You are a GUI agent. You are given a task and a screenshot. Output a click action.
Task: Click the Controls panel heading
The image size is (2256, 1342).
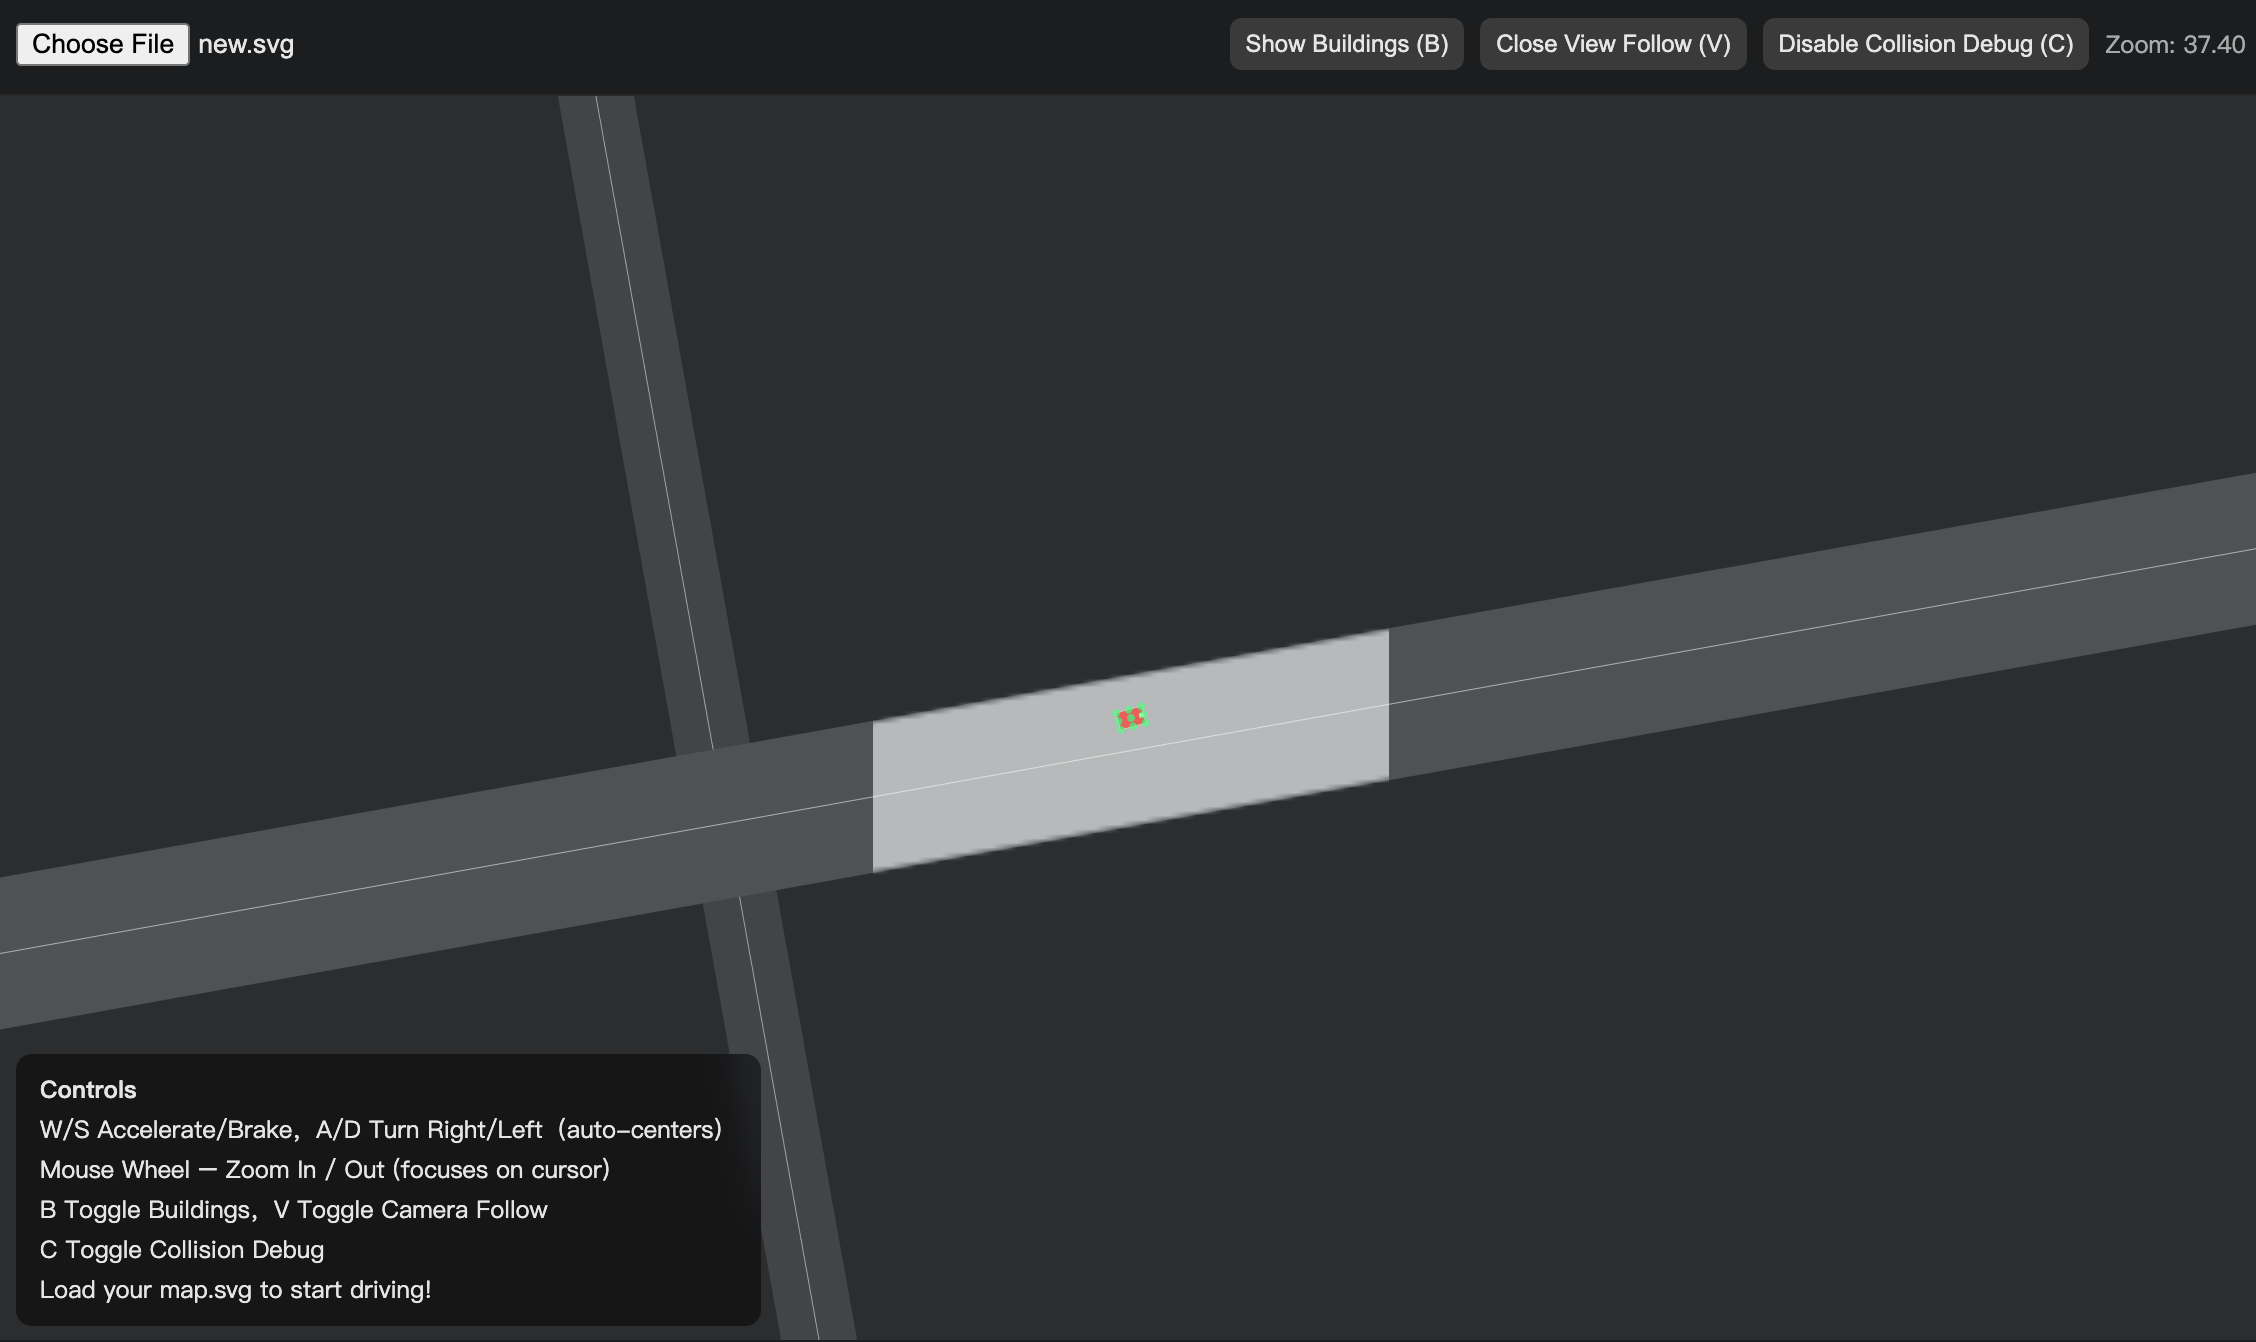click(x=88, y=1089)
